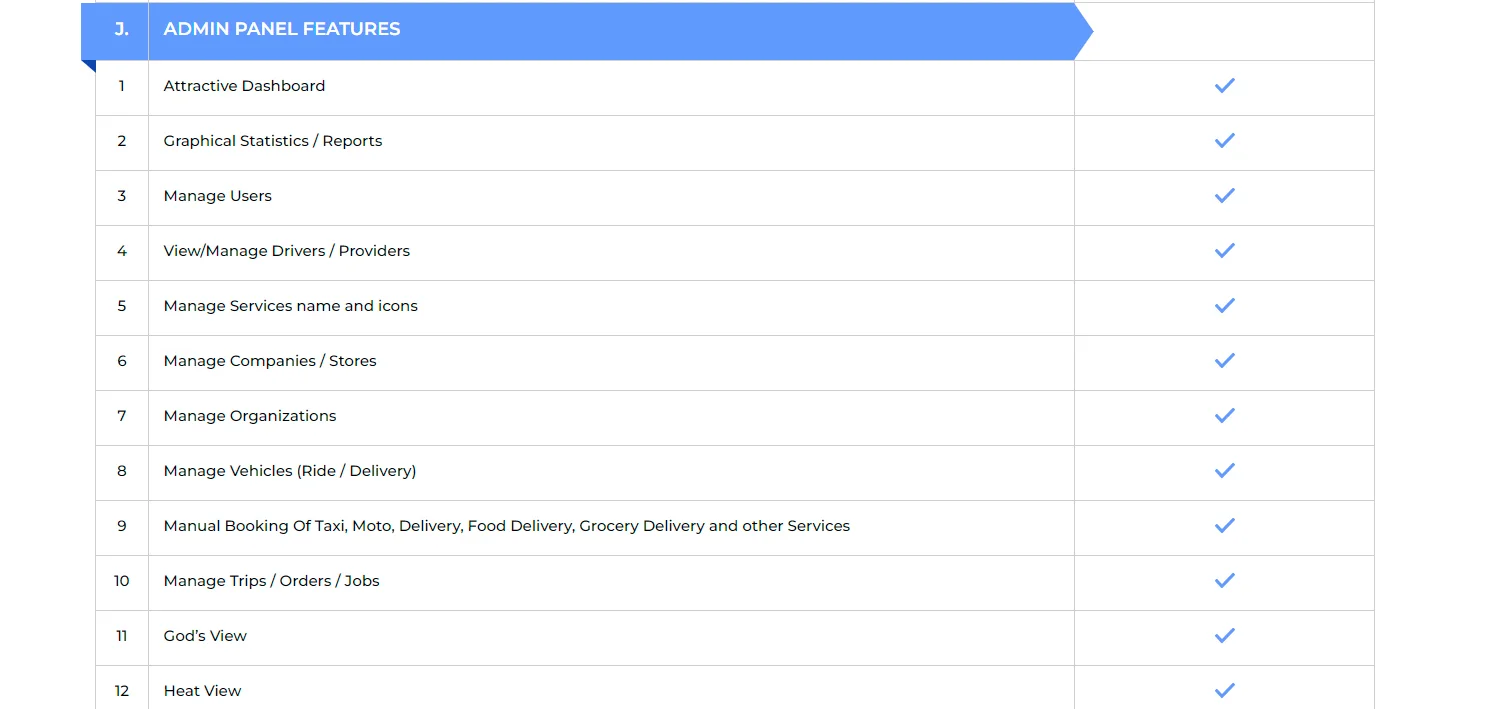
Task: Click the Heat View checkmark
Action: [1224, 690]
